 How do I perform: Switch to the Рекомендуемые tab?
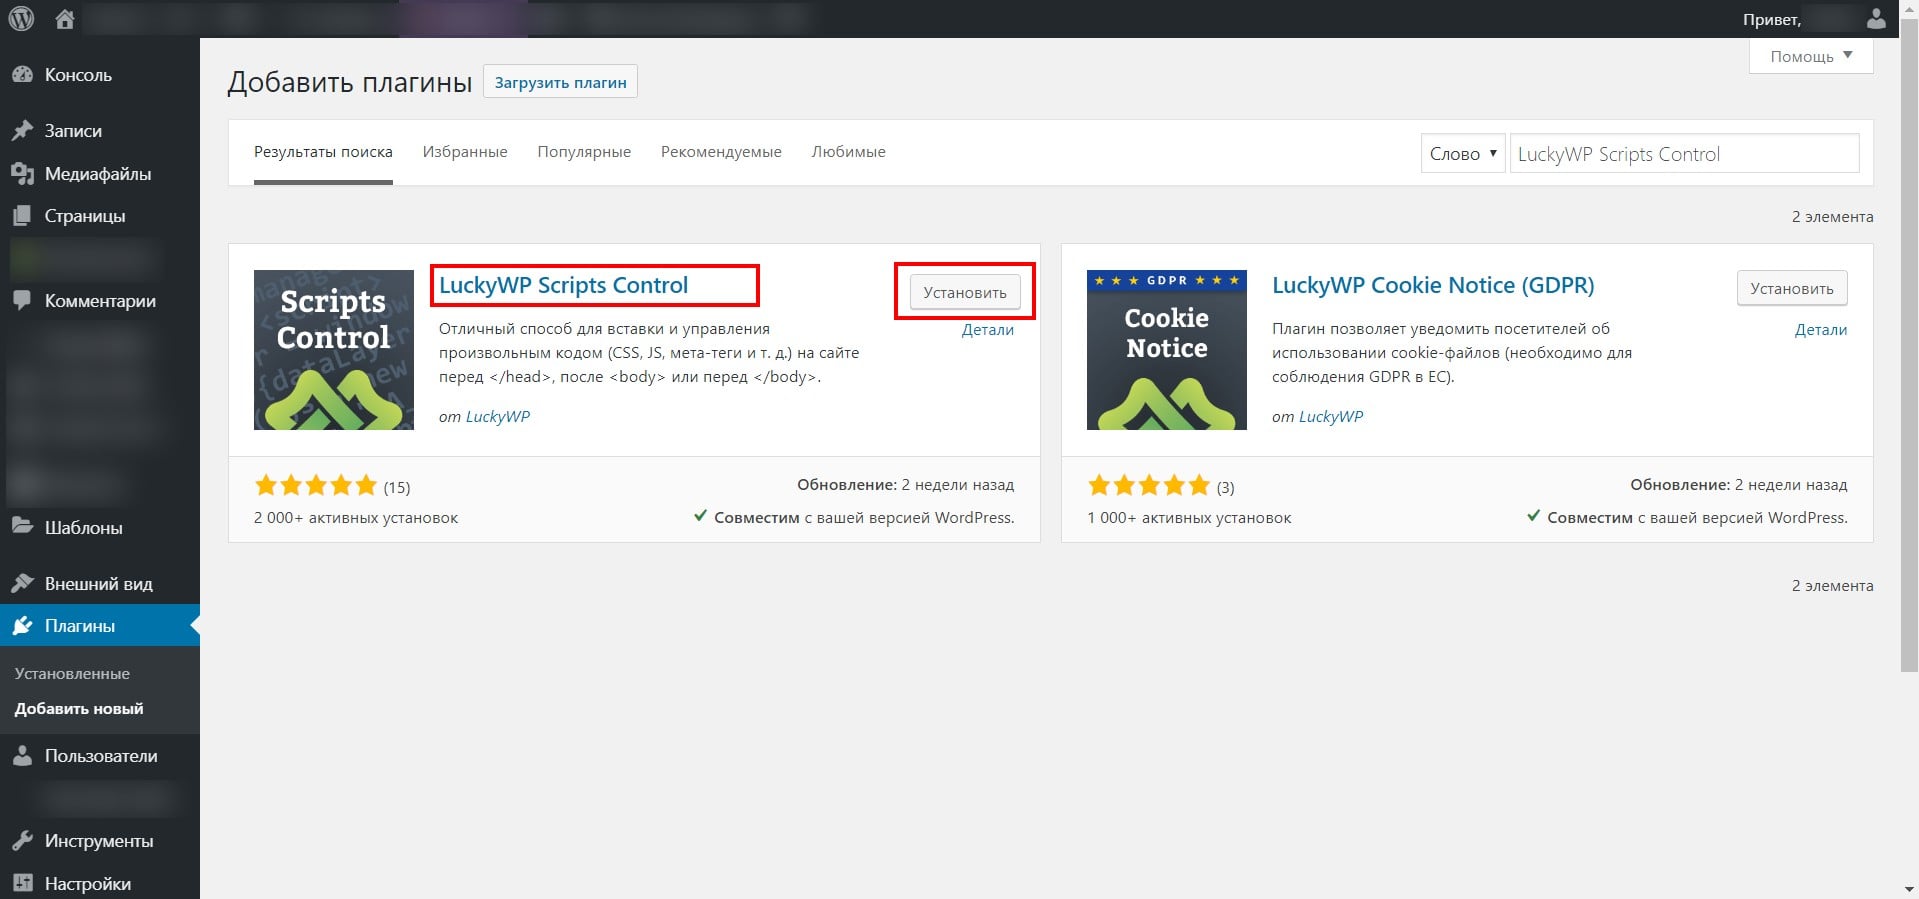point(721,152)
